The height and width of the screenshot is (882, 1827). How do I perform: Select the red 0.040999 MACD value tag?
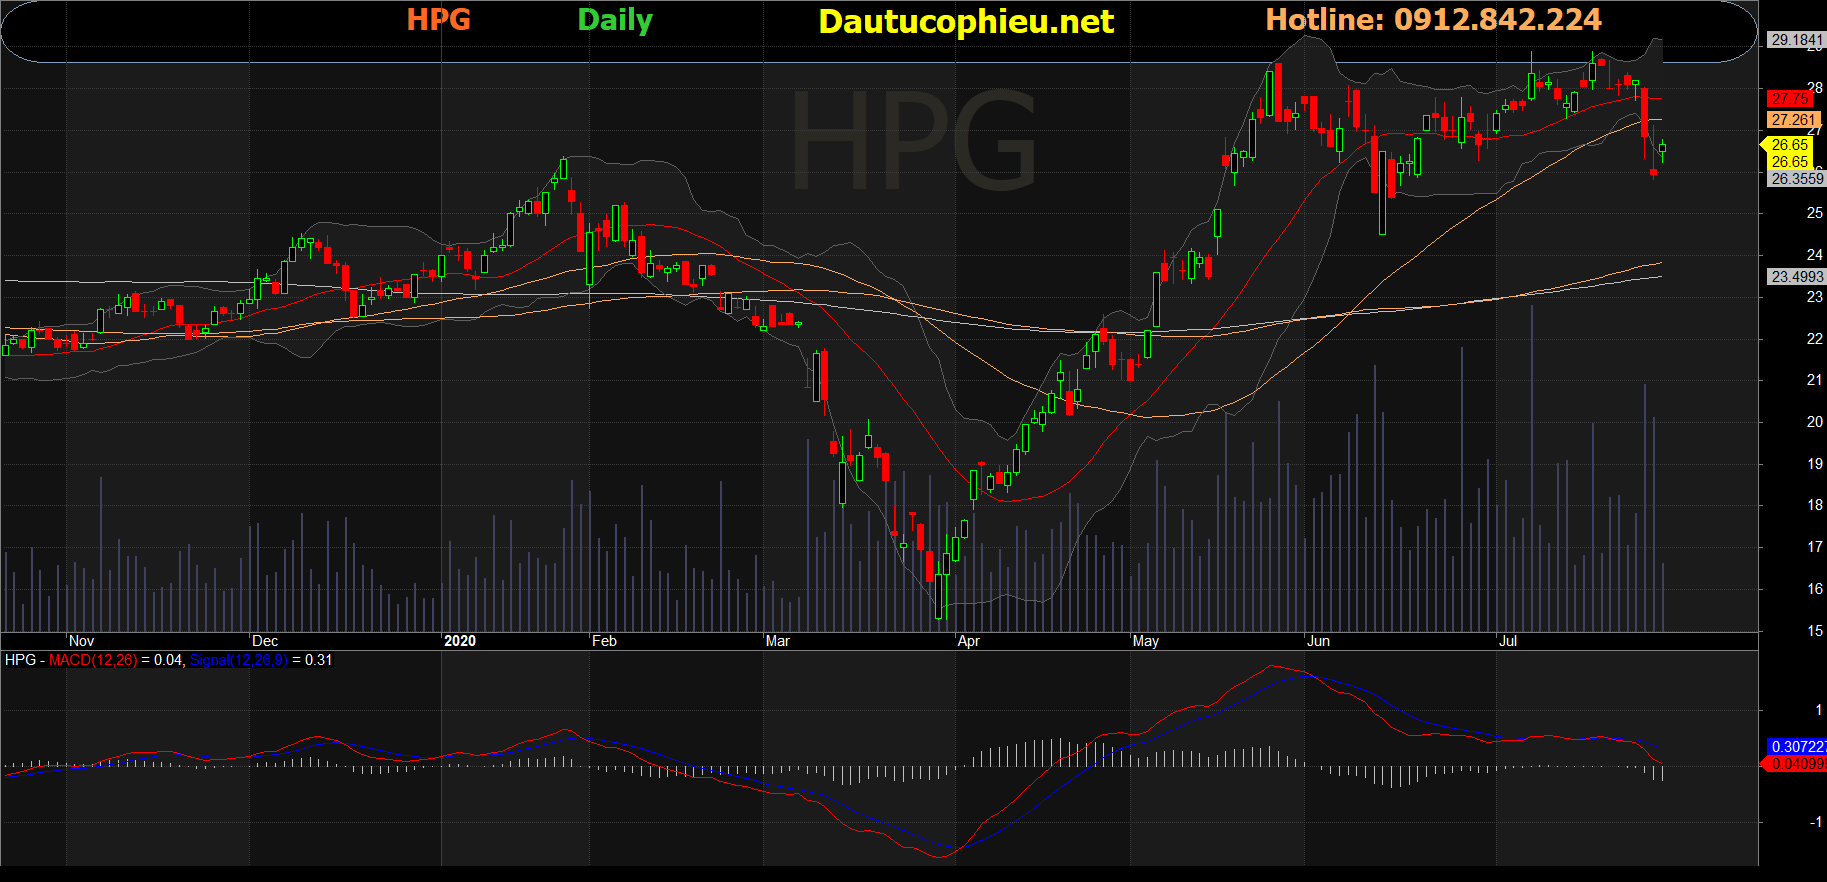1797,764
